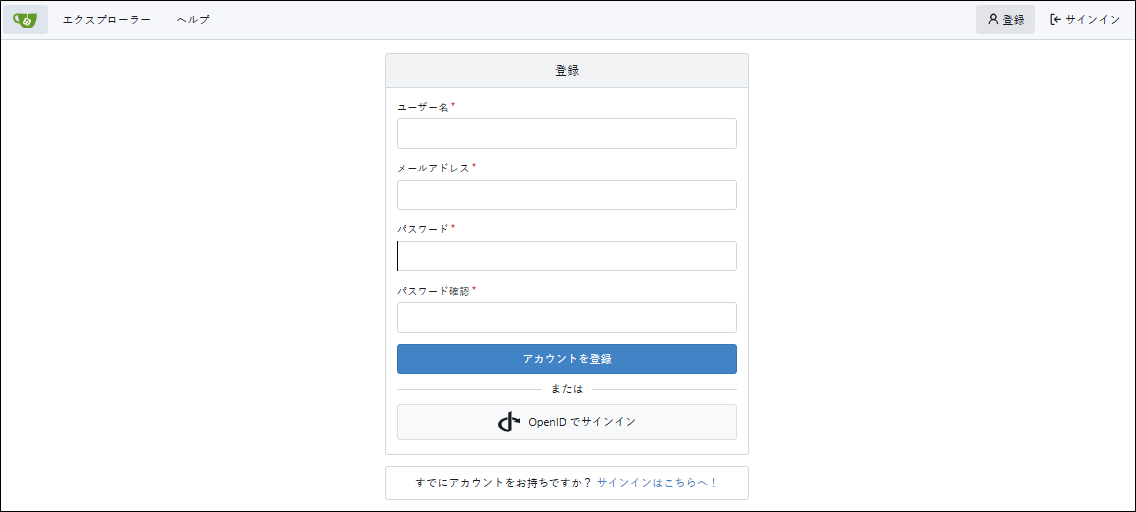
Task: Select 登録 in the top navigation
Action: [1005, 19]
